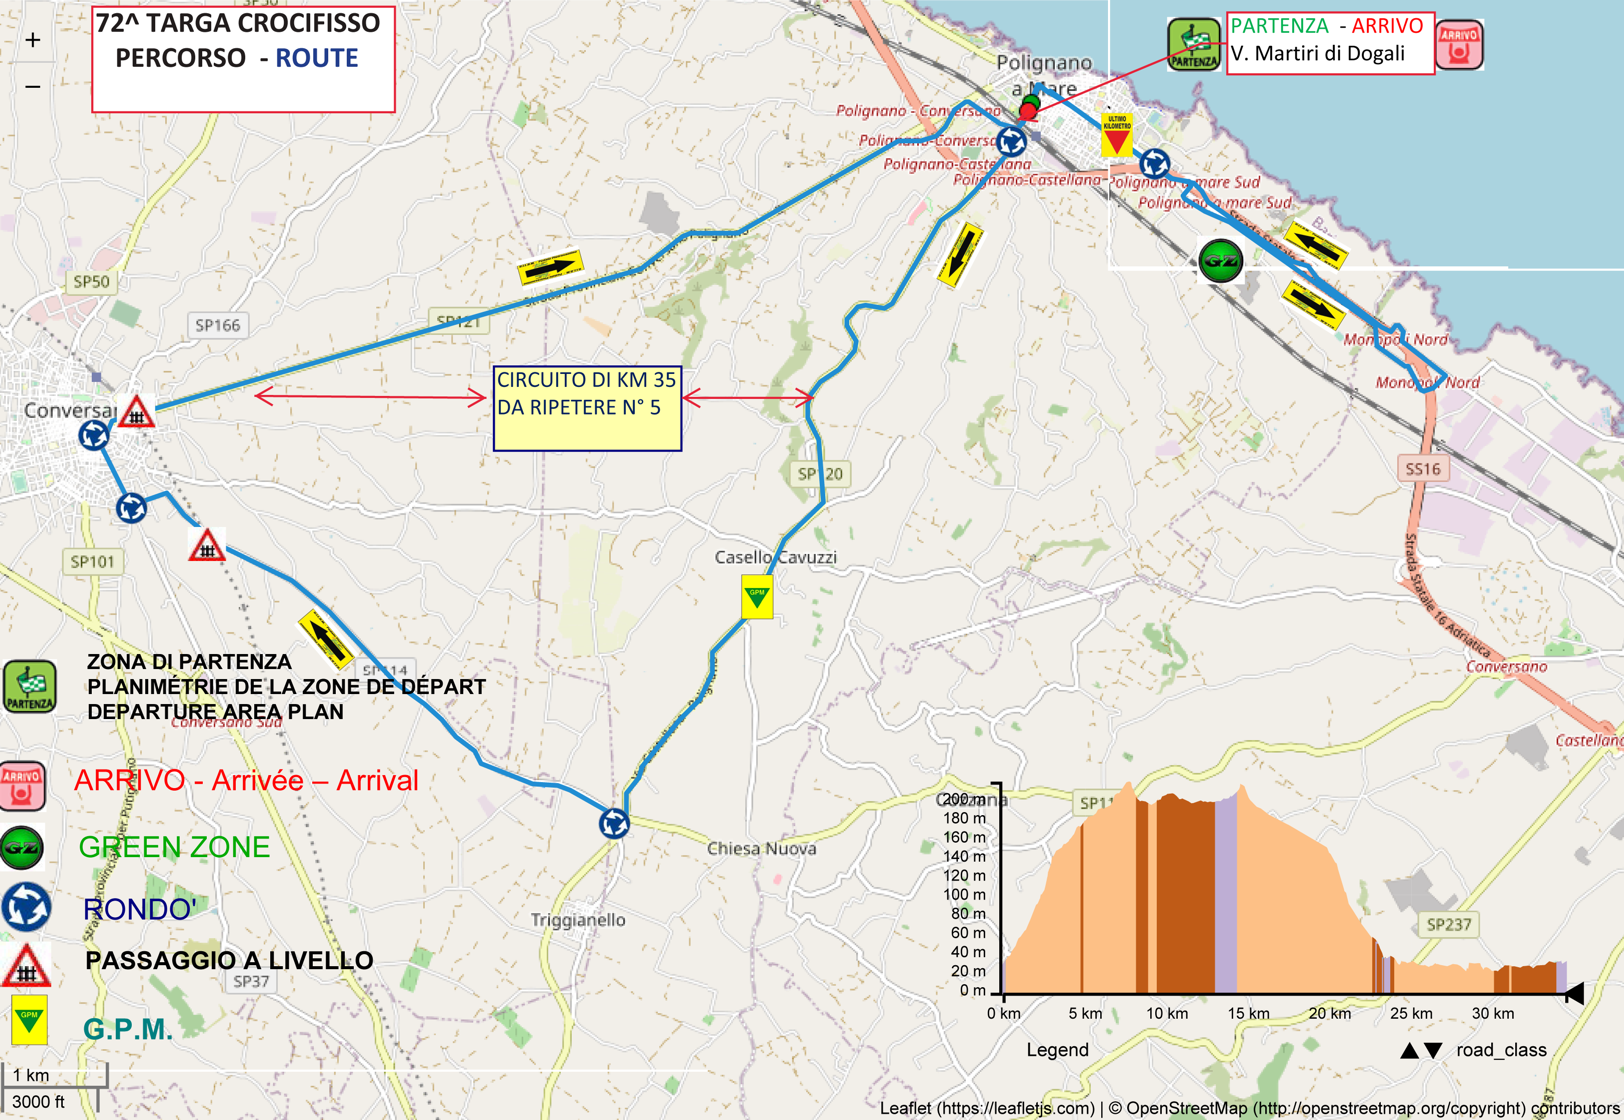Click the Triggianello place label
1624x1120 pixels.
[x=578, y=920]
